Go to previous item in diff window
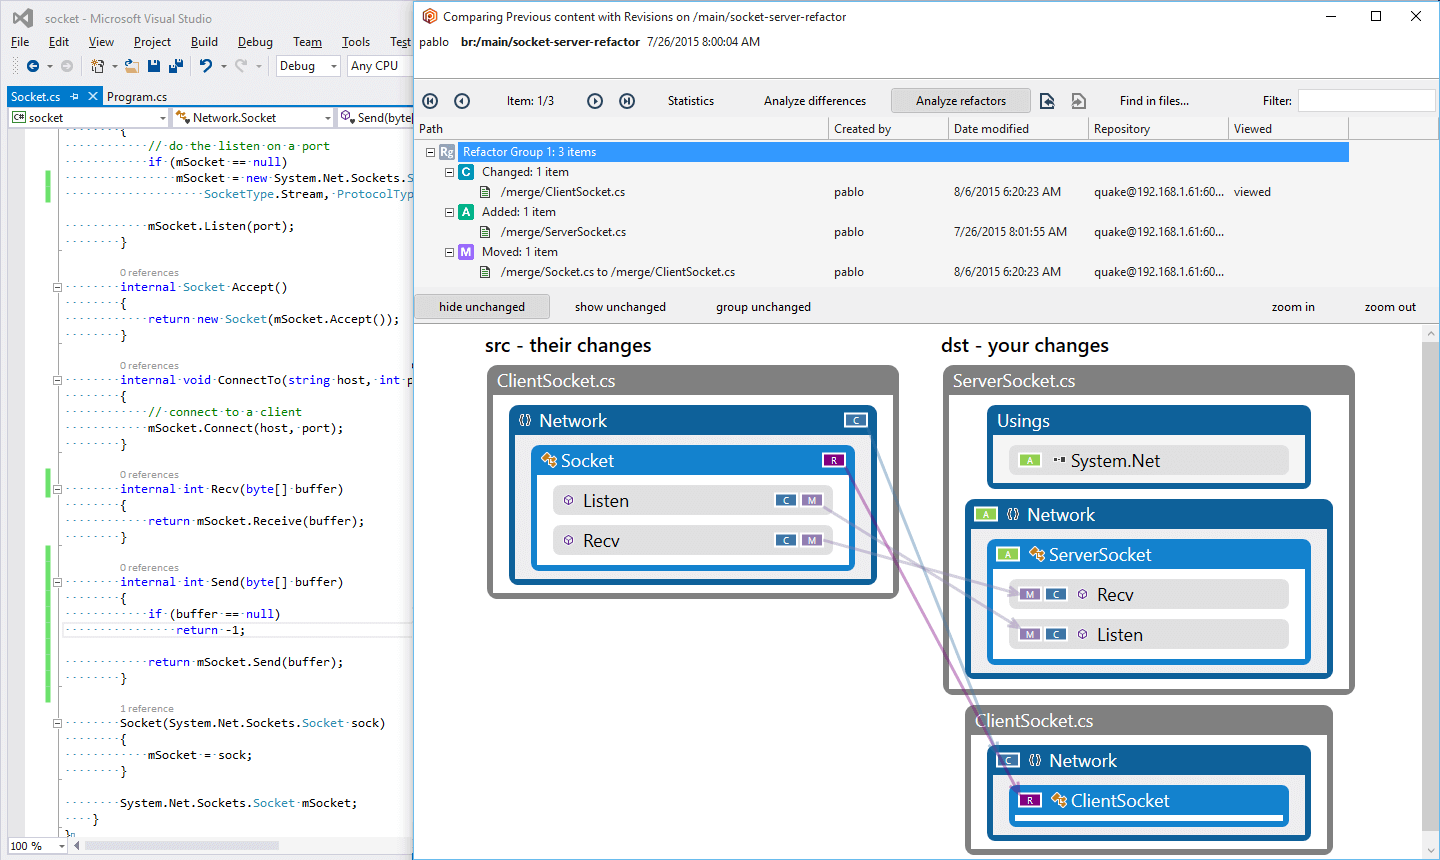This screenshot has width=1440, height=860. point(462,101)
